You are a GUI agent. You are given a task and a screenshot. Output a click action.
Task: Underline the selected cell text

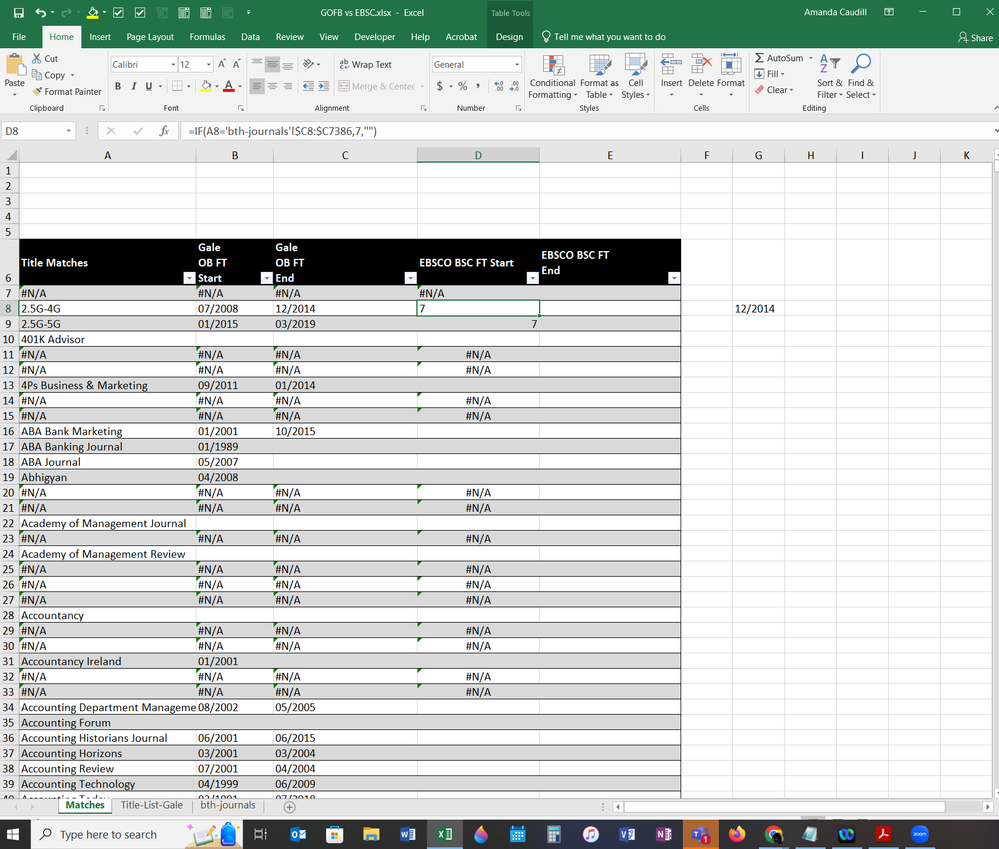pos(148,86)
